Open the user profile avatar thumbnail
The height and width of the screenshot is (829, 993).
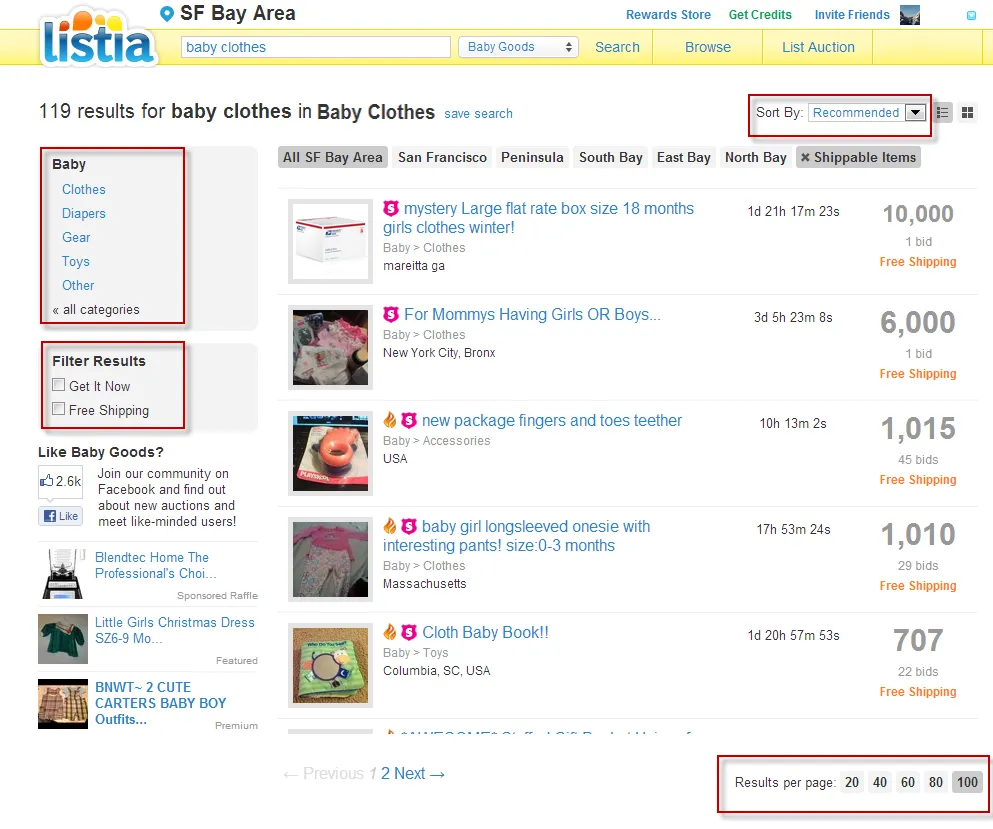click(909, 15)
